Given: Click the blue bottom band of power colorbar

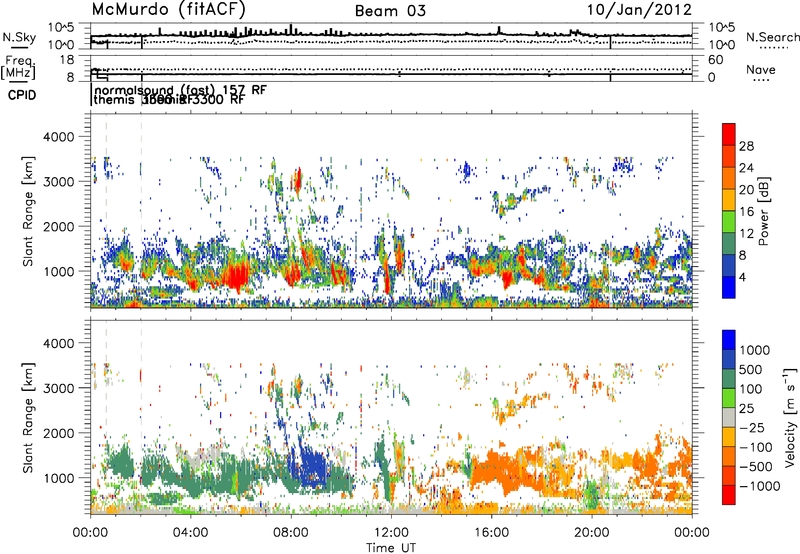Looking at the screenshot, I should click(729, 287).
